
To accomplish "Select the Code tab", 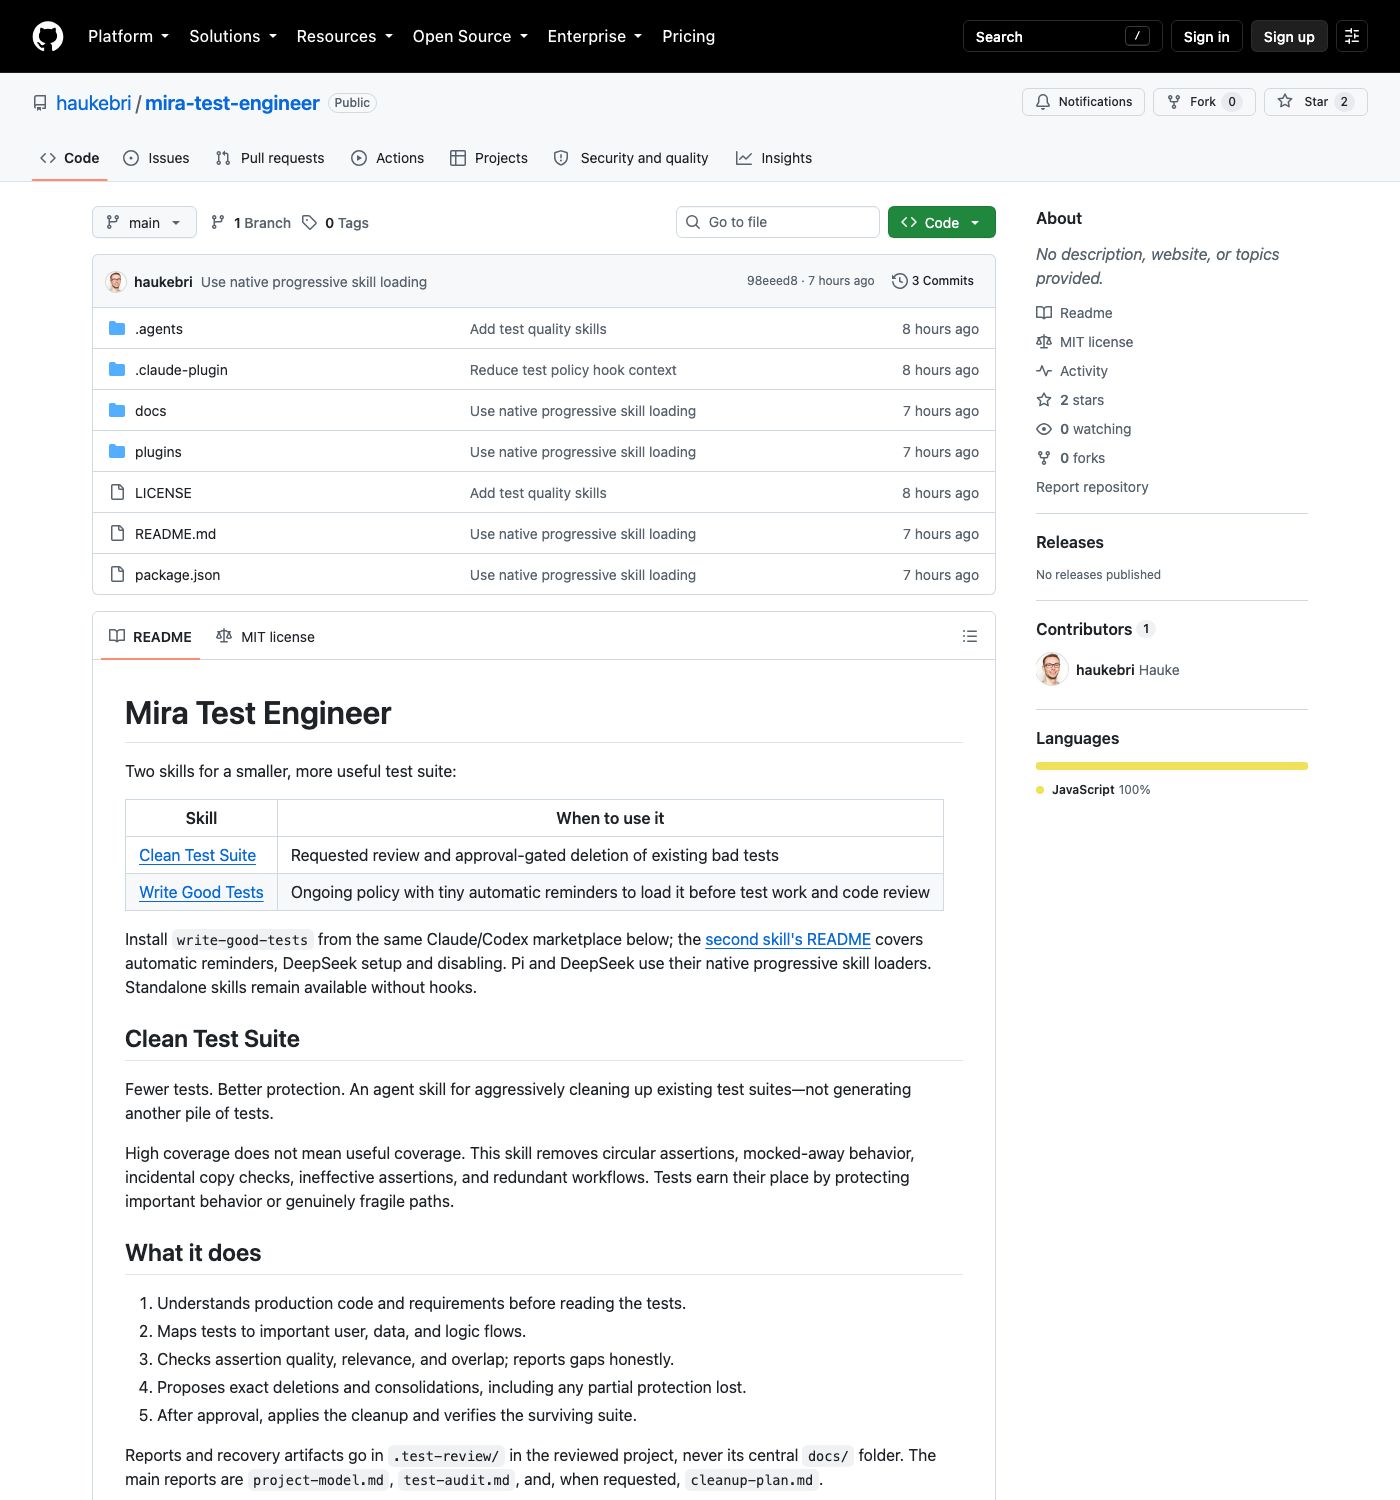I will pos(70,158).
